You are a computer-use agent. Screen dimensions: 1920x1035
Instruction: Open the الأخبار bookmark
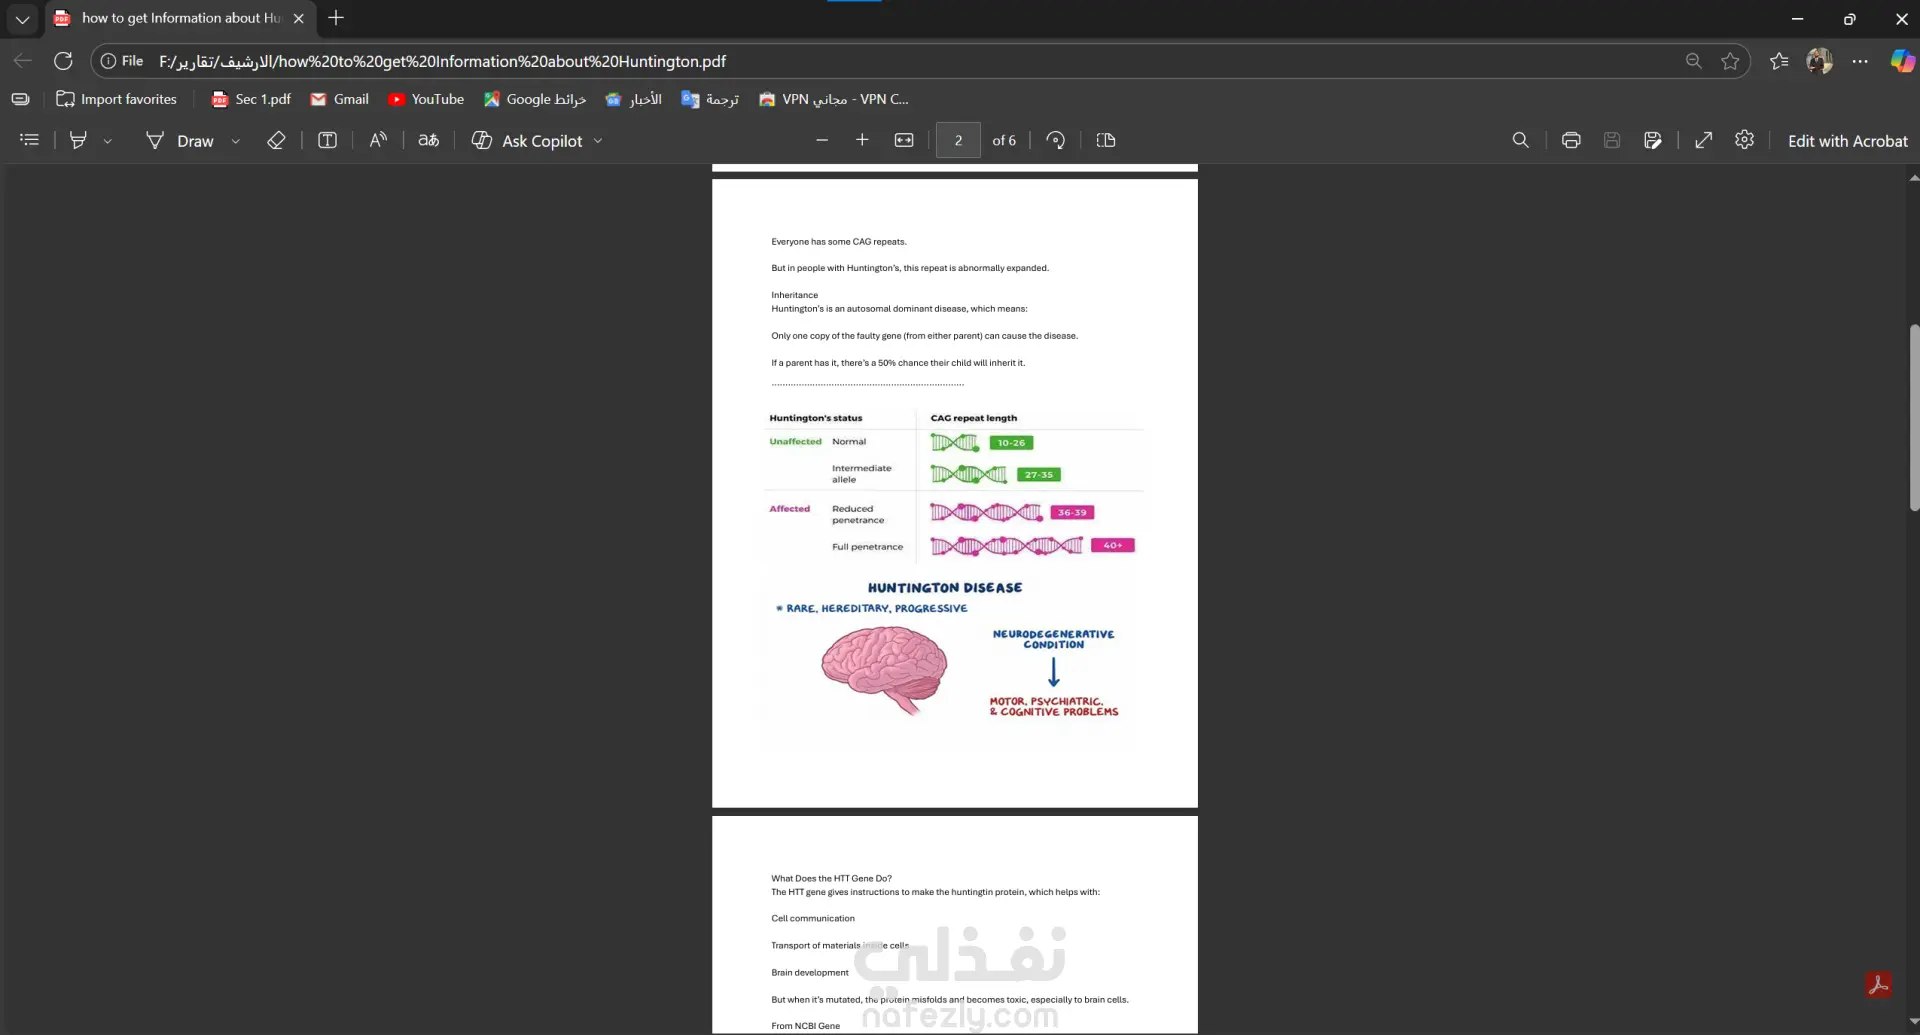point(633,99)
